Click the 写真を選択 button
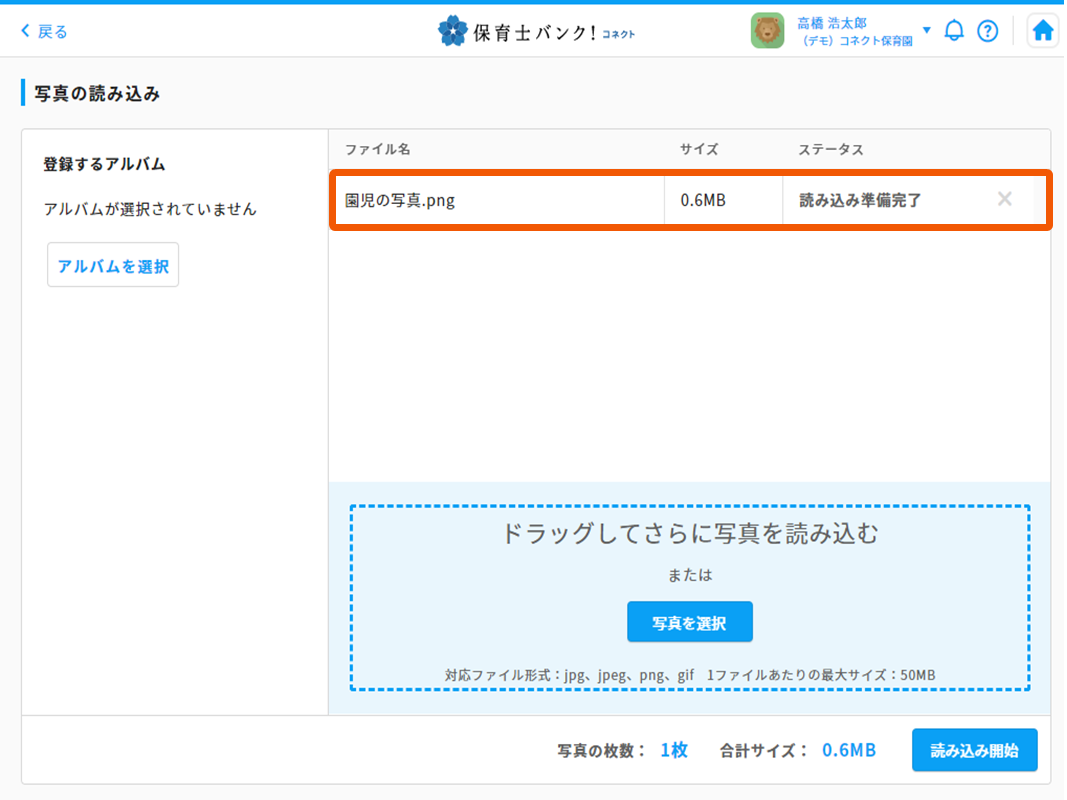Viewport: 1067px width, 800px height. coord(689,622)
